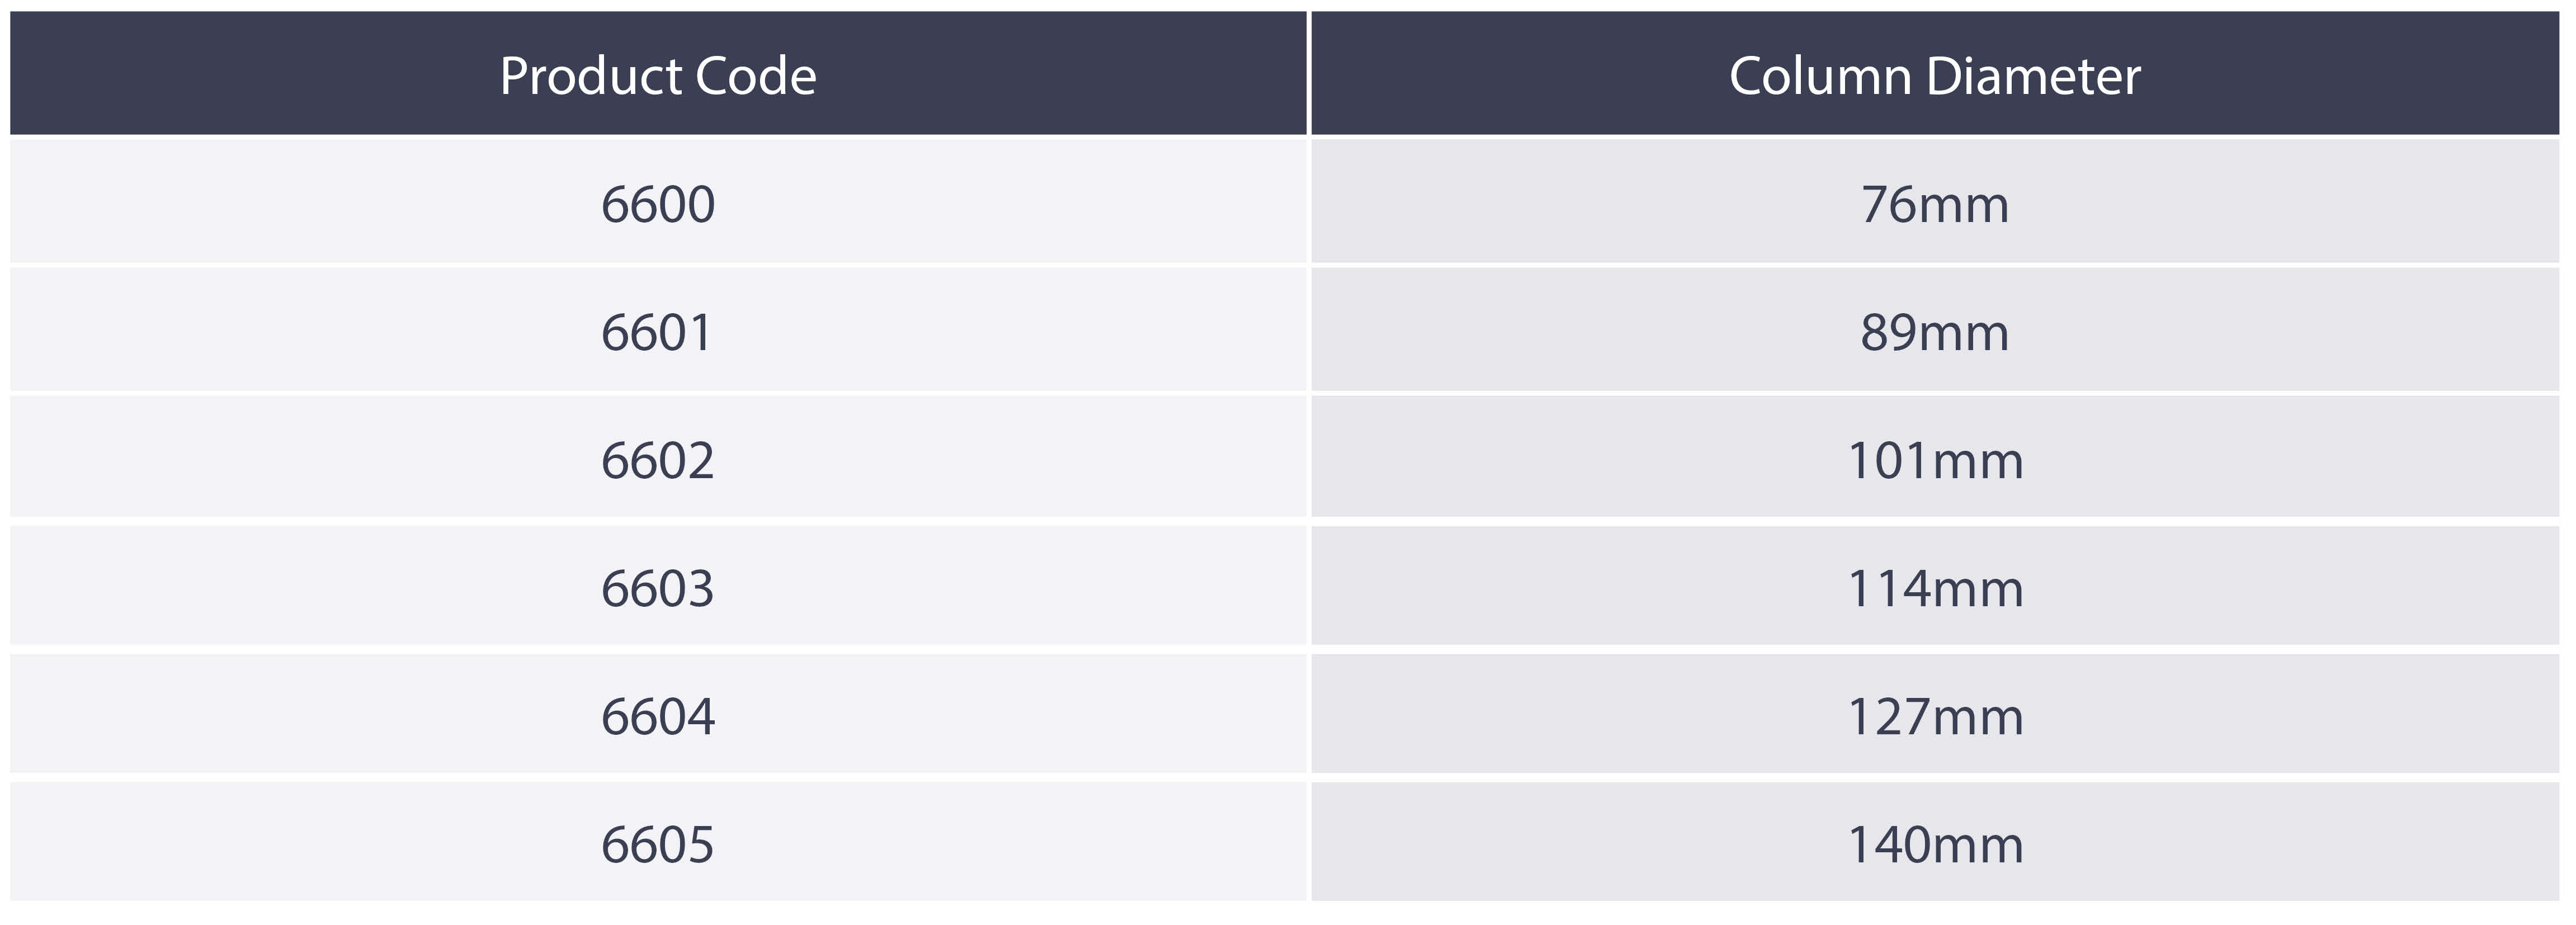
Task: Select the 89mm diameter cell
Action: coord(1935,329)
